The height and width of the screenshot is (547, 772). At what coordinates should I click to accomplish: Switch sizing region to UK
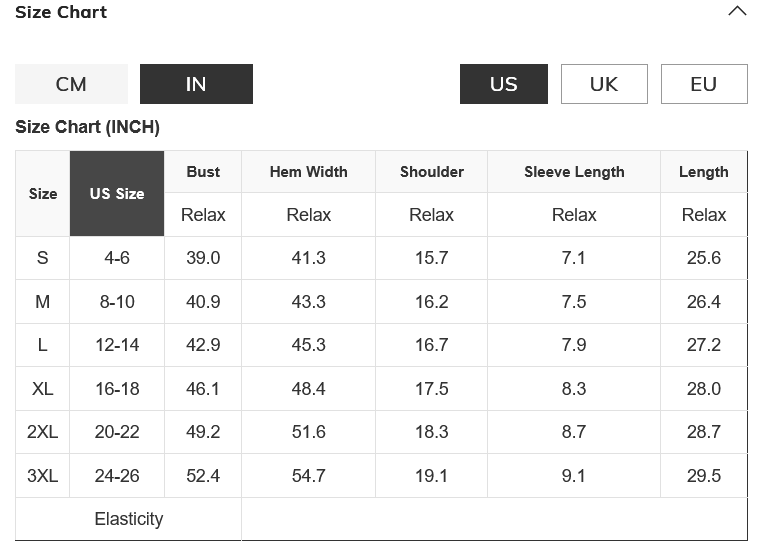(x=604, y=84)
